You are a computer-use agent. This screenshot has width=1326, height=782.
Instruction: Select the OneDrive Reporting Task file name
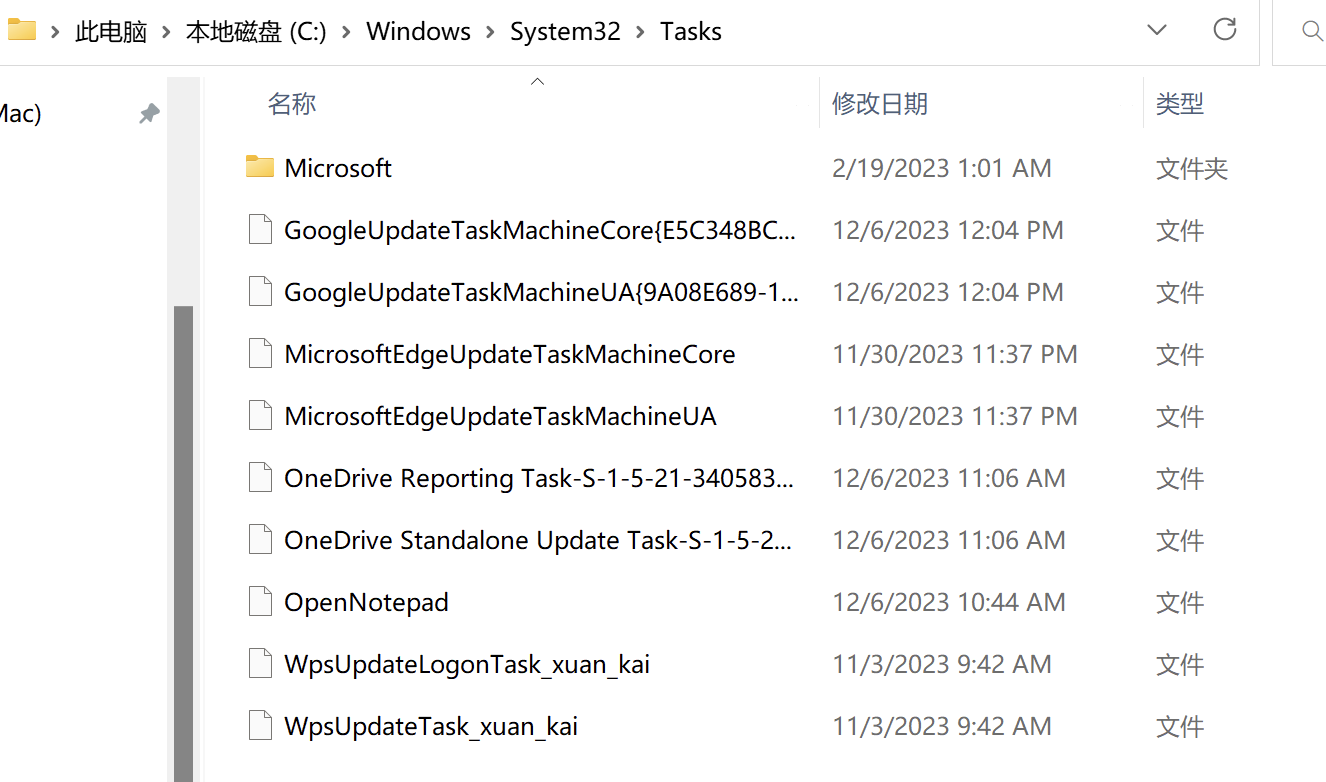(x=539, y=478)
